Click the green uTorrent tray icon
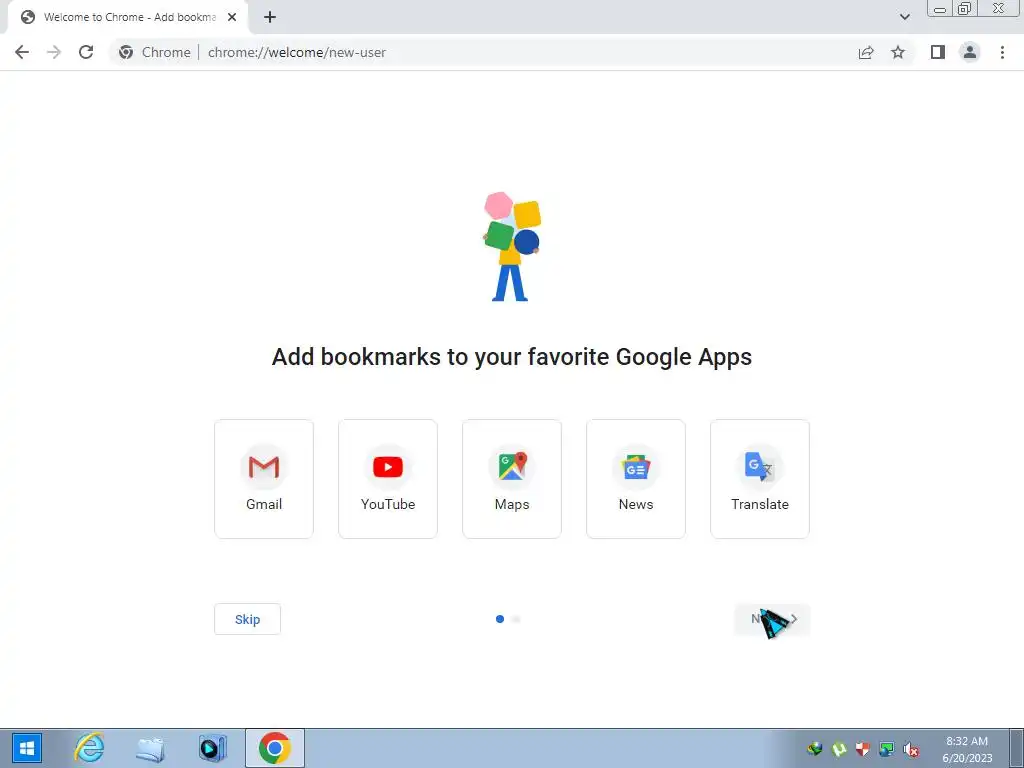The height and width of the screenshot is (768, 1024). (839, 750)
